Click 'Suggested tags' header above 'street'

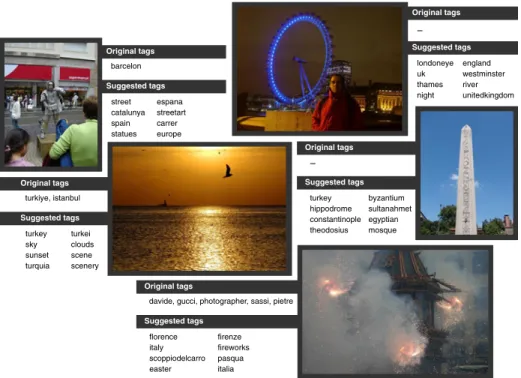click(164, 86)
